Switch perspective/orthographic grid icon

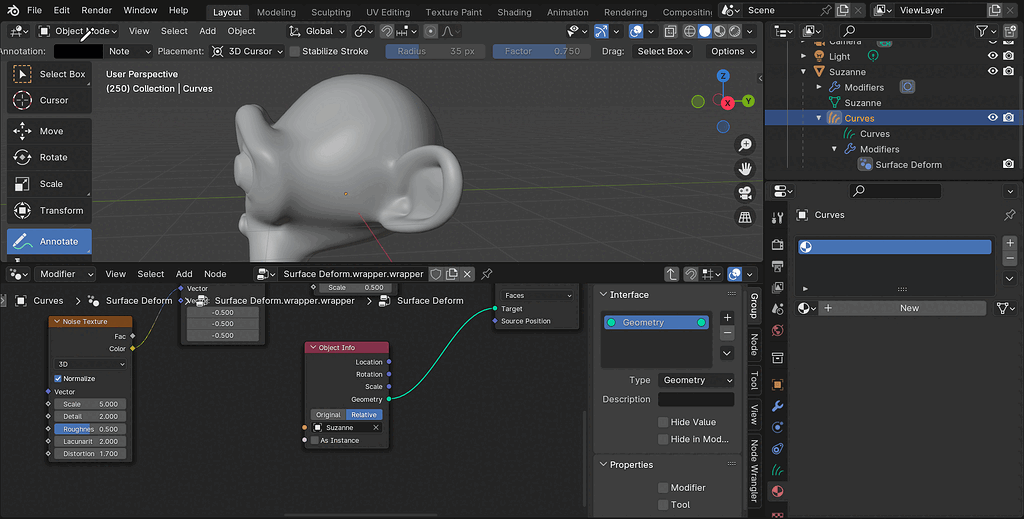point(744,217)
